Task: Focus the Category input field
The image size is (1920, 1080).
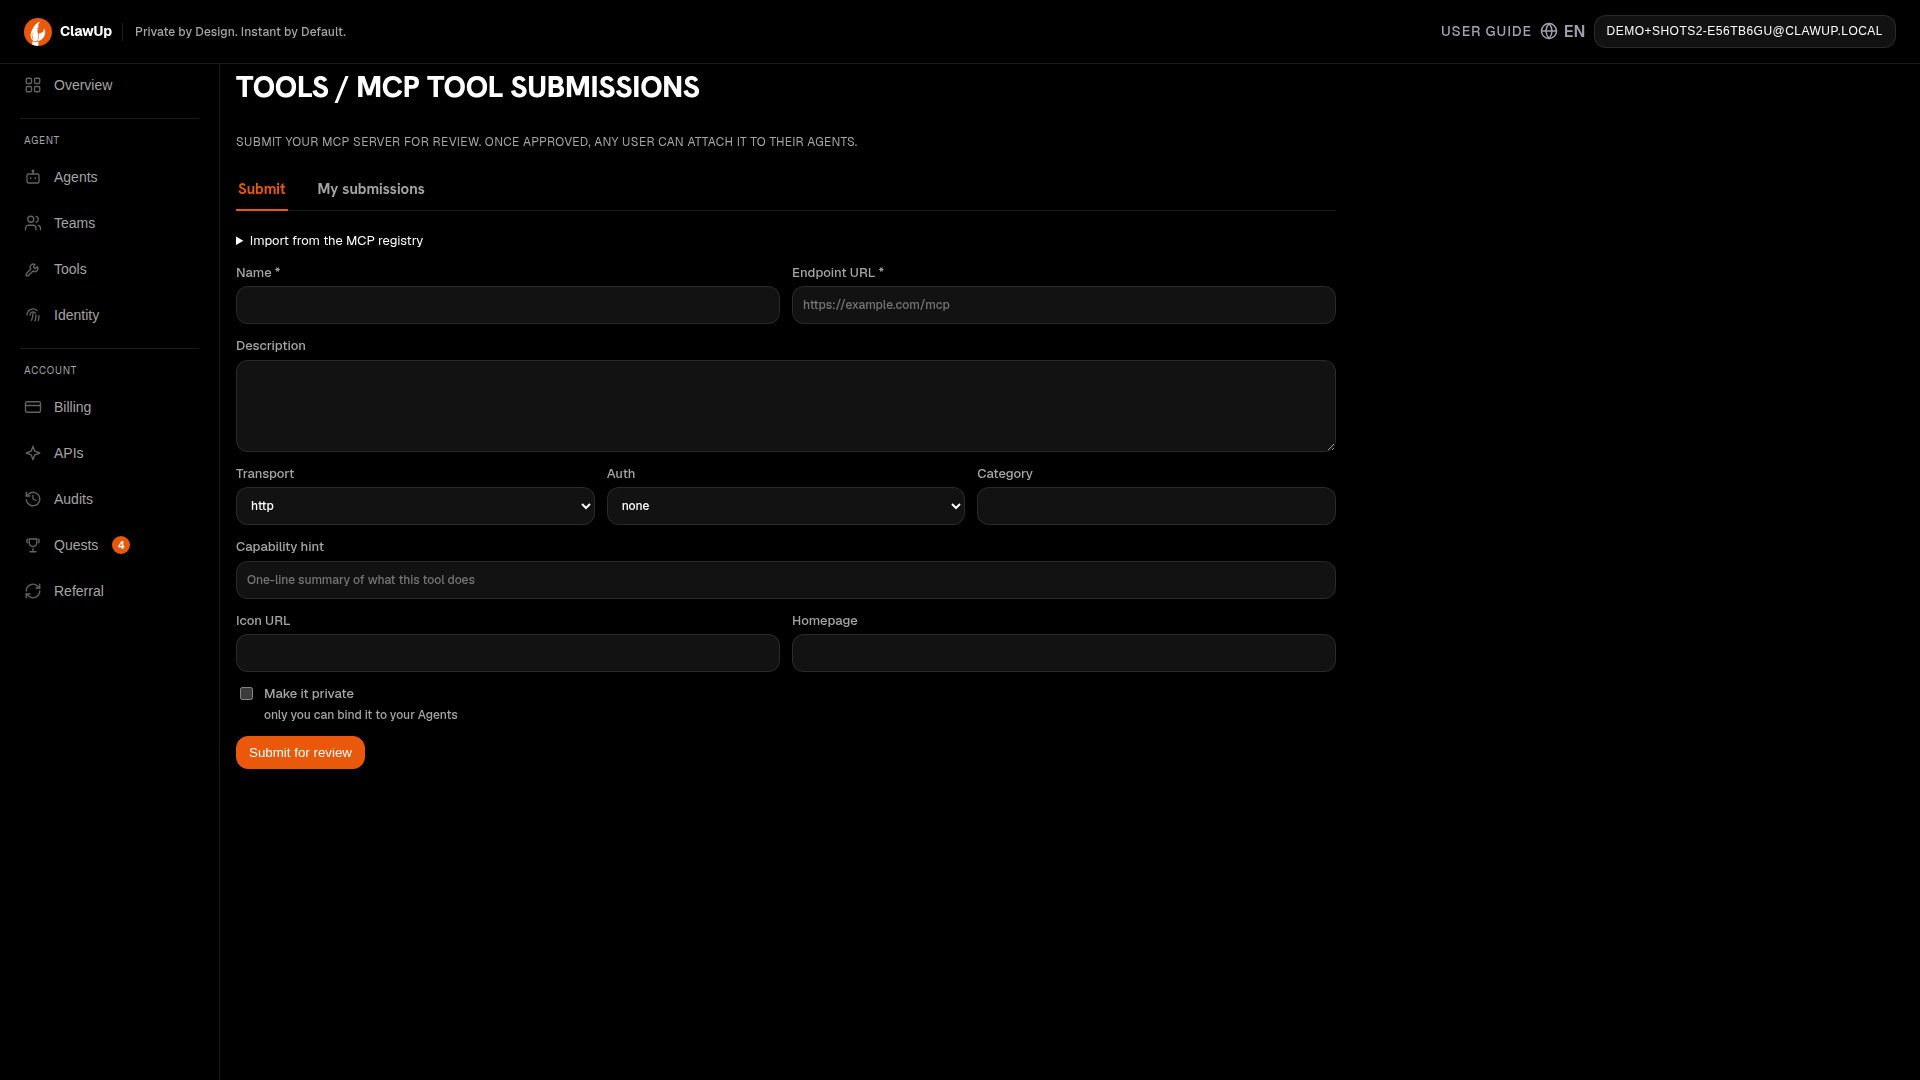Action: tap(1156, 506)
